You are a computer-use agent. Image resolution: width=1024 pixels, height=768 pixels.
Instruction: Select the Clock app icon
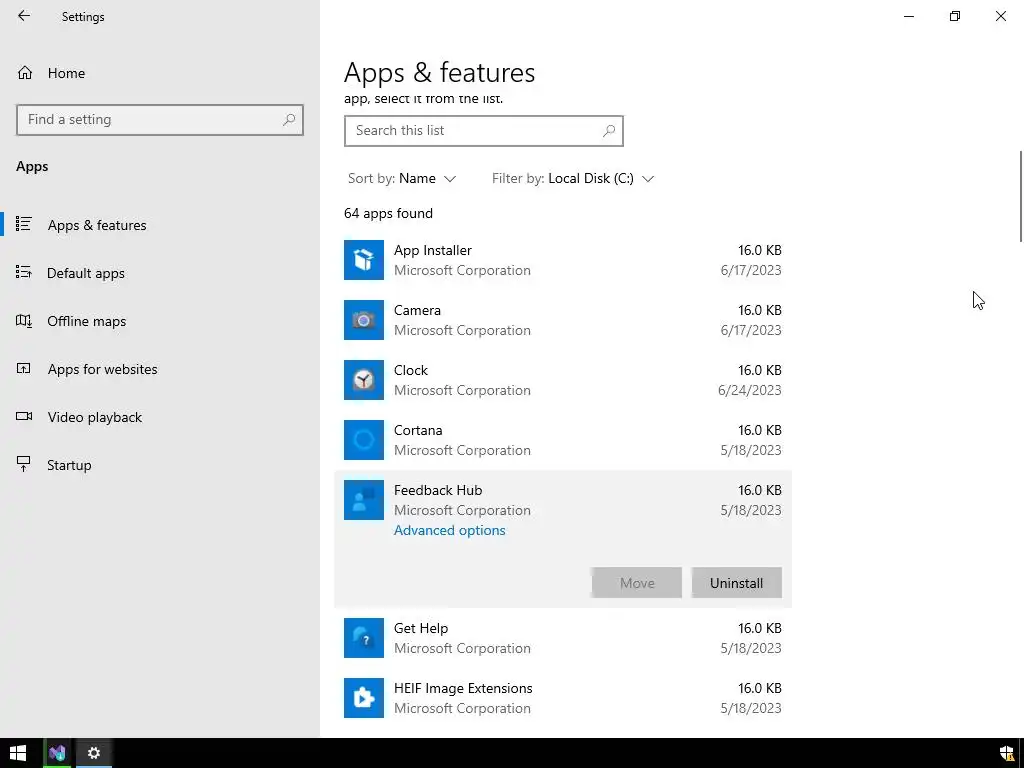tap(364, 380)
